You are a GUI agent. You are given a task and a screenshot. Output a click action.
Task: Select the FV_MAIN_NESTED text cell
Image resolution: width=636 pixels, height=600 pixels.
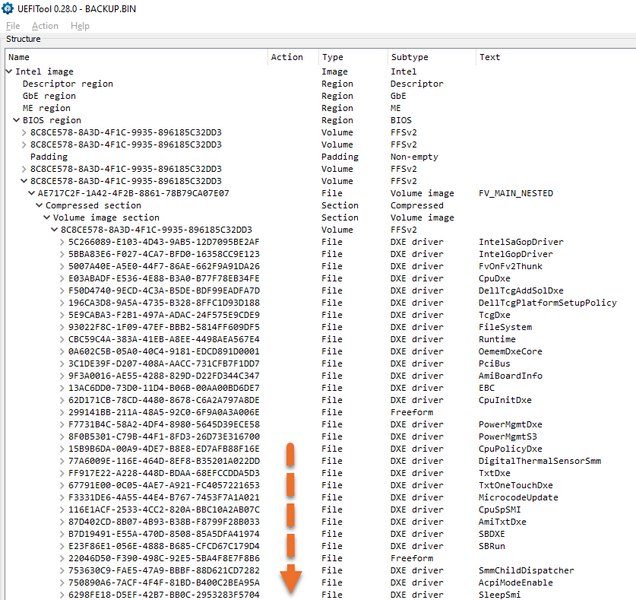click(516, 193)
